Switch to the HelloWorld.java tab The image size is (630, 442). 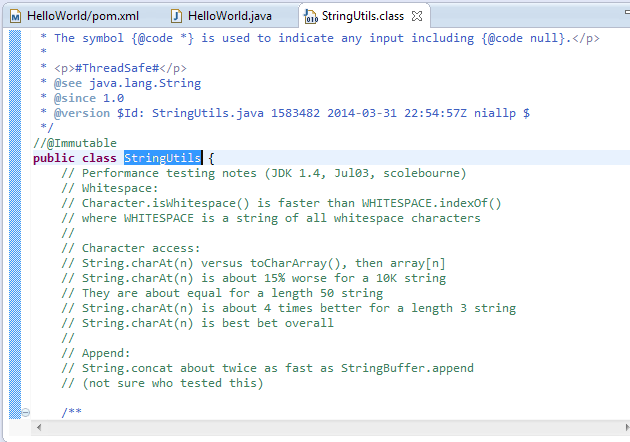click(222, 16)
